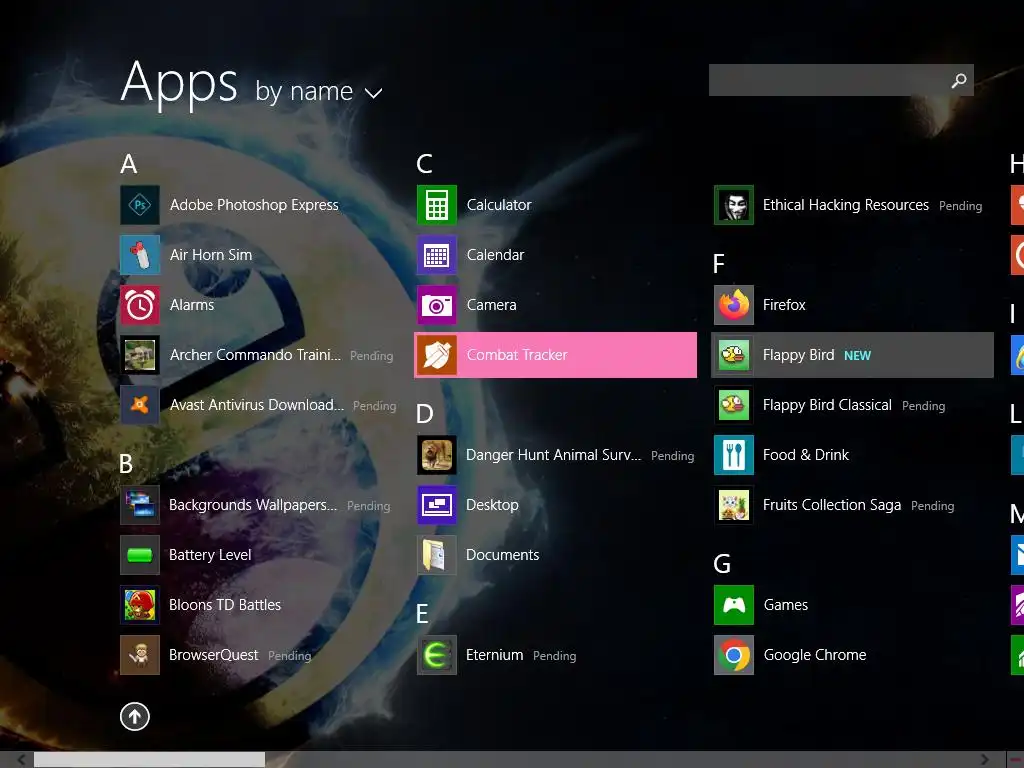
Task: Click the letter E group header
Action: (x=423, y=614)
